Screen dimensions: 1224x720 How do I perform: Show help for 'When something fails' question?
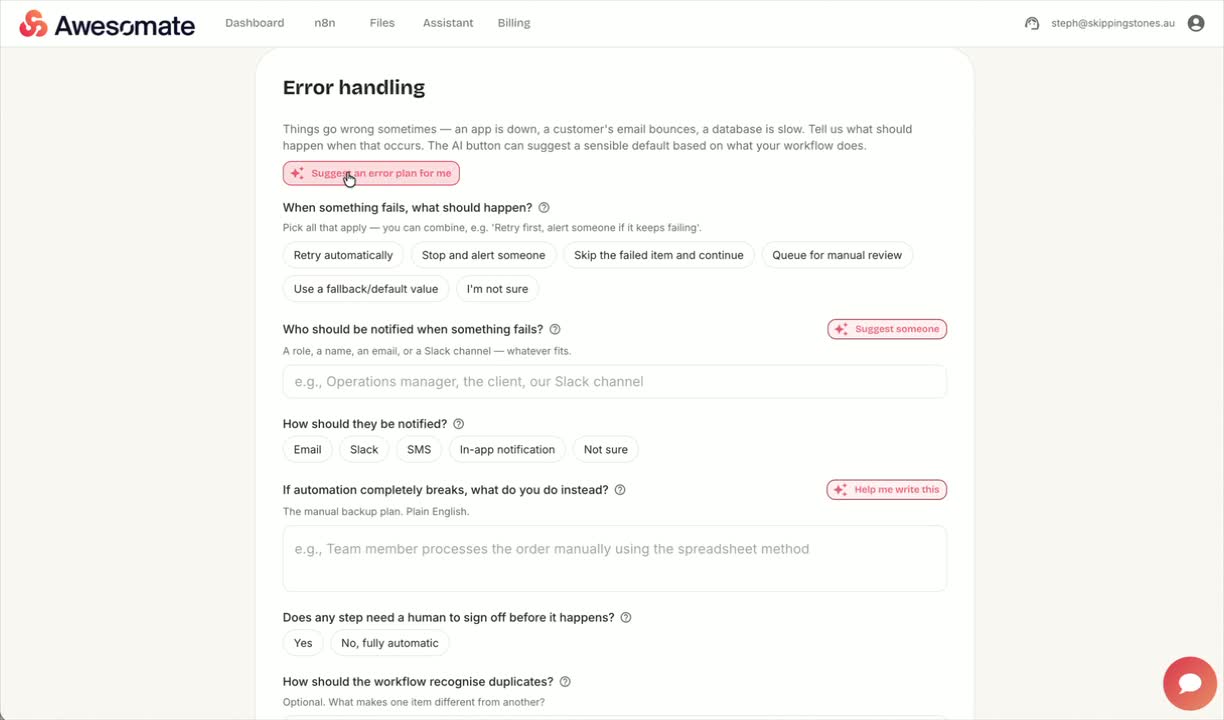[544, 208]
